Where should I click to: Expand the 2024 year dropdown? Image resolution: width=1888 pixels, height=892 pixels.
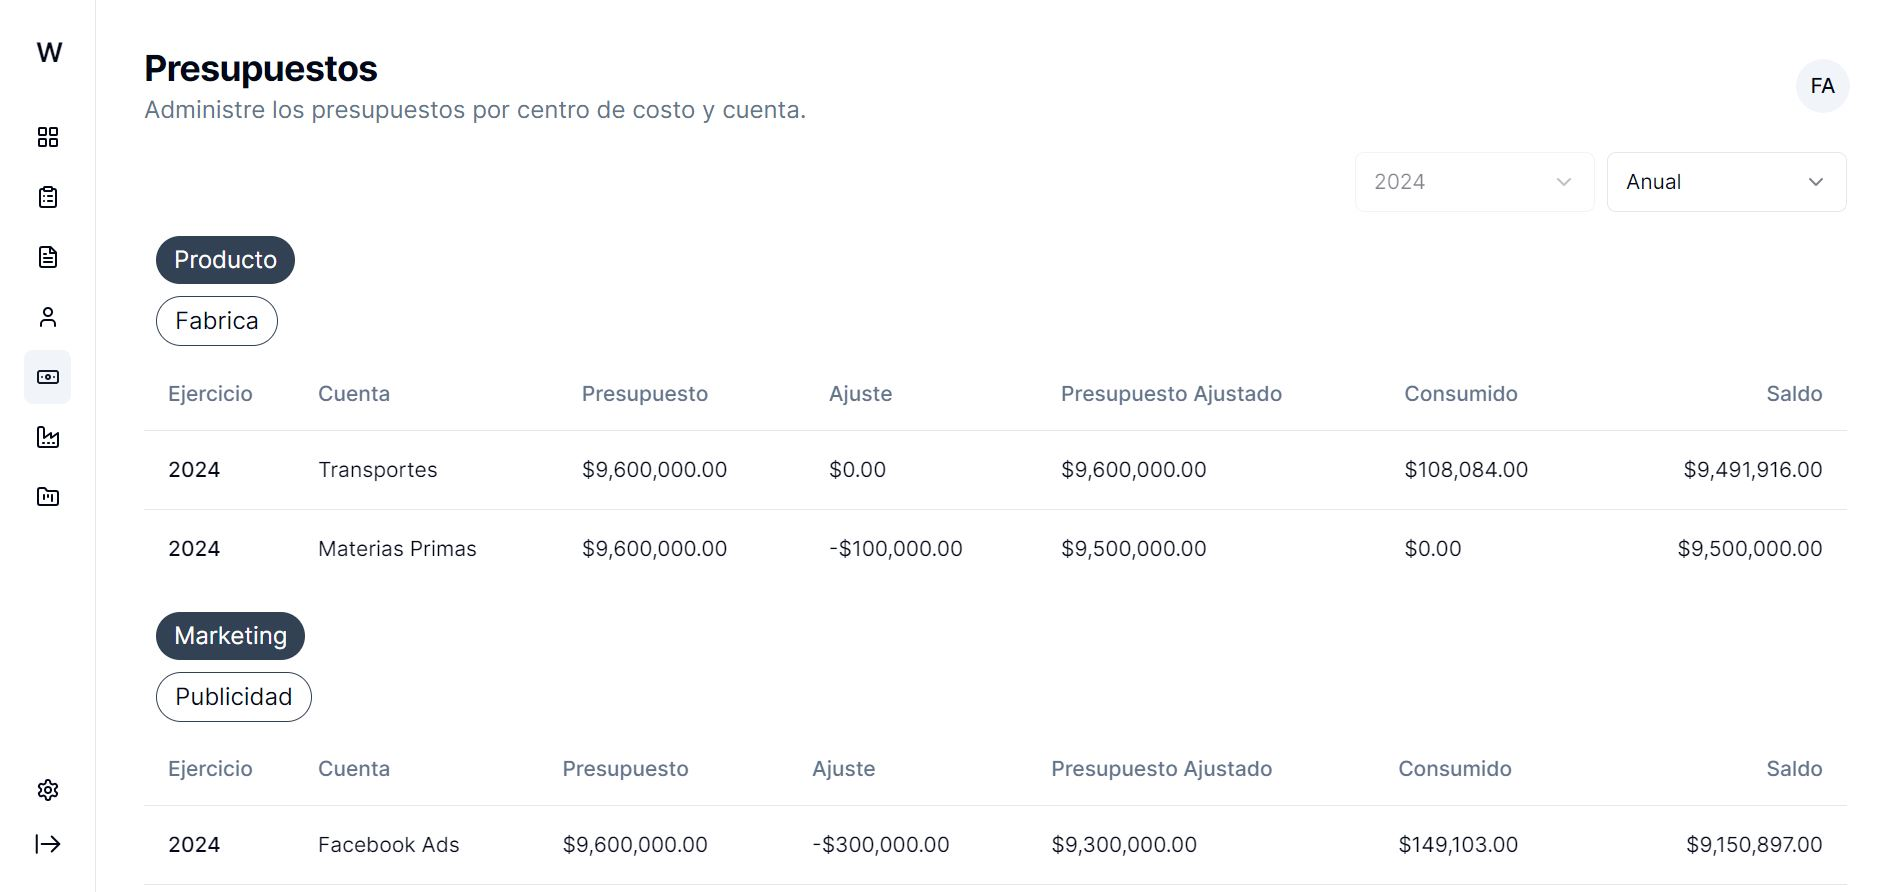pyautogui.click(x=1474, y=182)
